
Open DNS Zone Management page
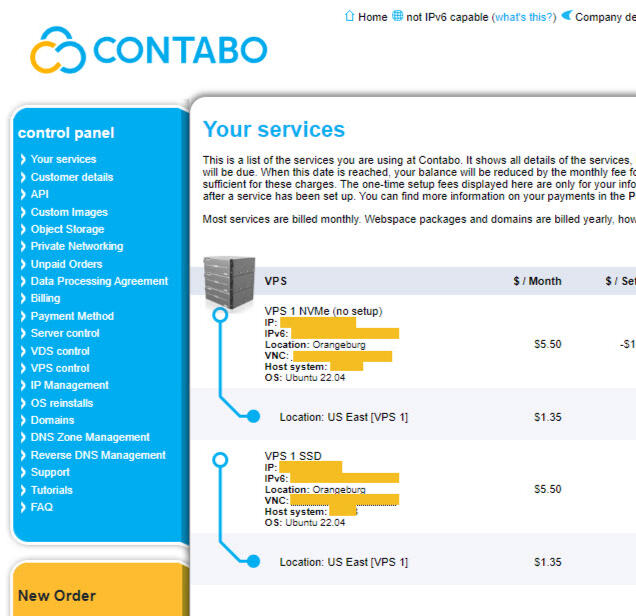(x=90, y=437)
